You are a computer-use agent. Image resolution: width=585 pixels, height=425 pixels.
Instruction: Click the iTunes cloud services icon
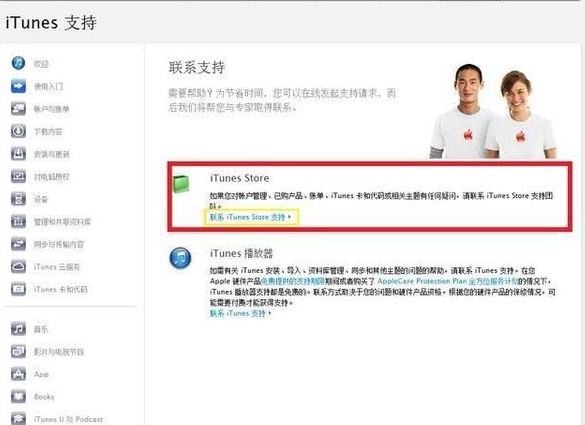(18, 267)
